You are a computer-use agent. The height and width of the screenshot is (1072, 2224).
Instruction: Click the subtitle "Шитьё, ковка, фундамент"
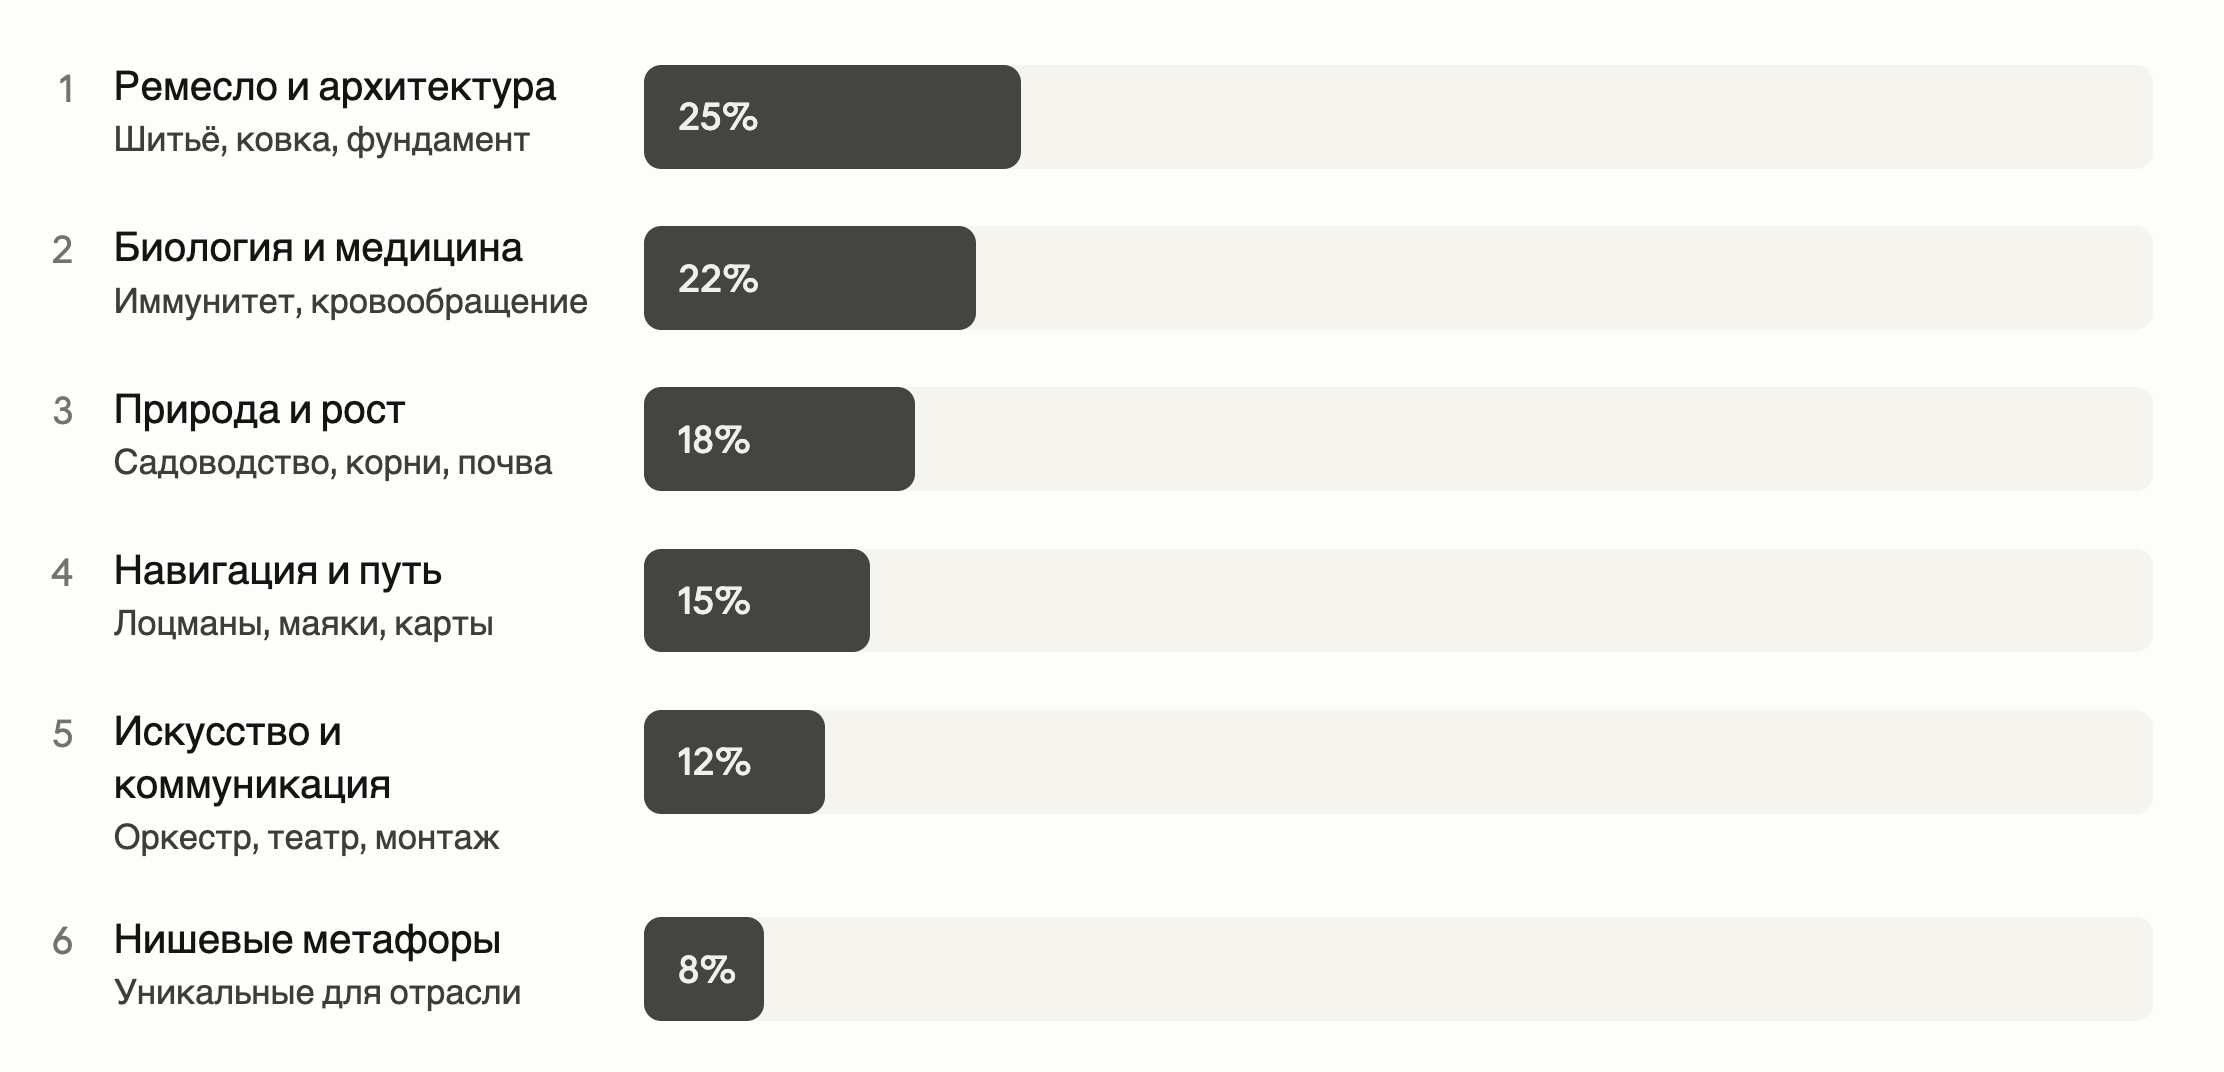(321, 140)
